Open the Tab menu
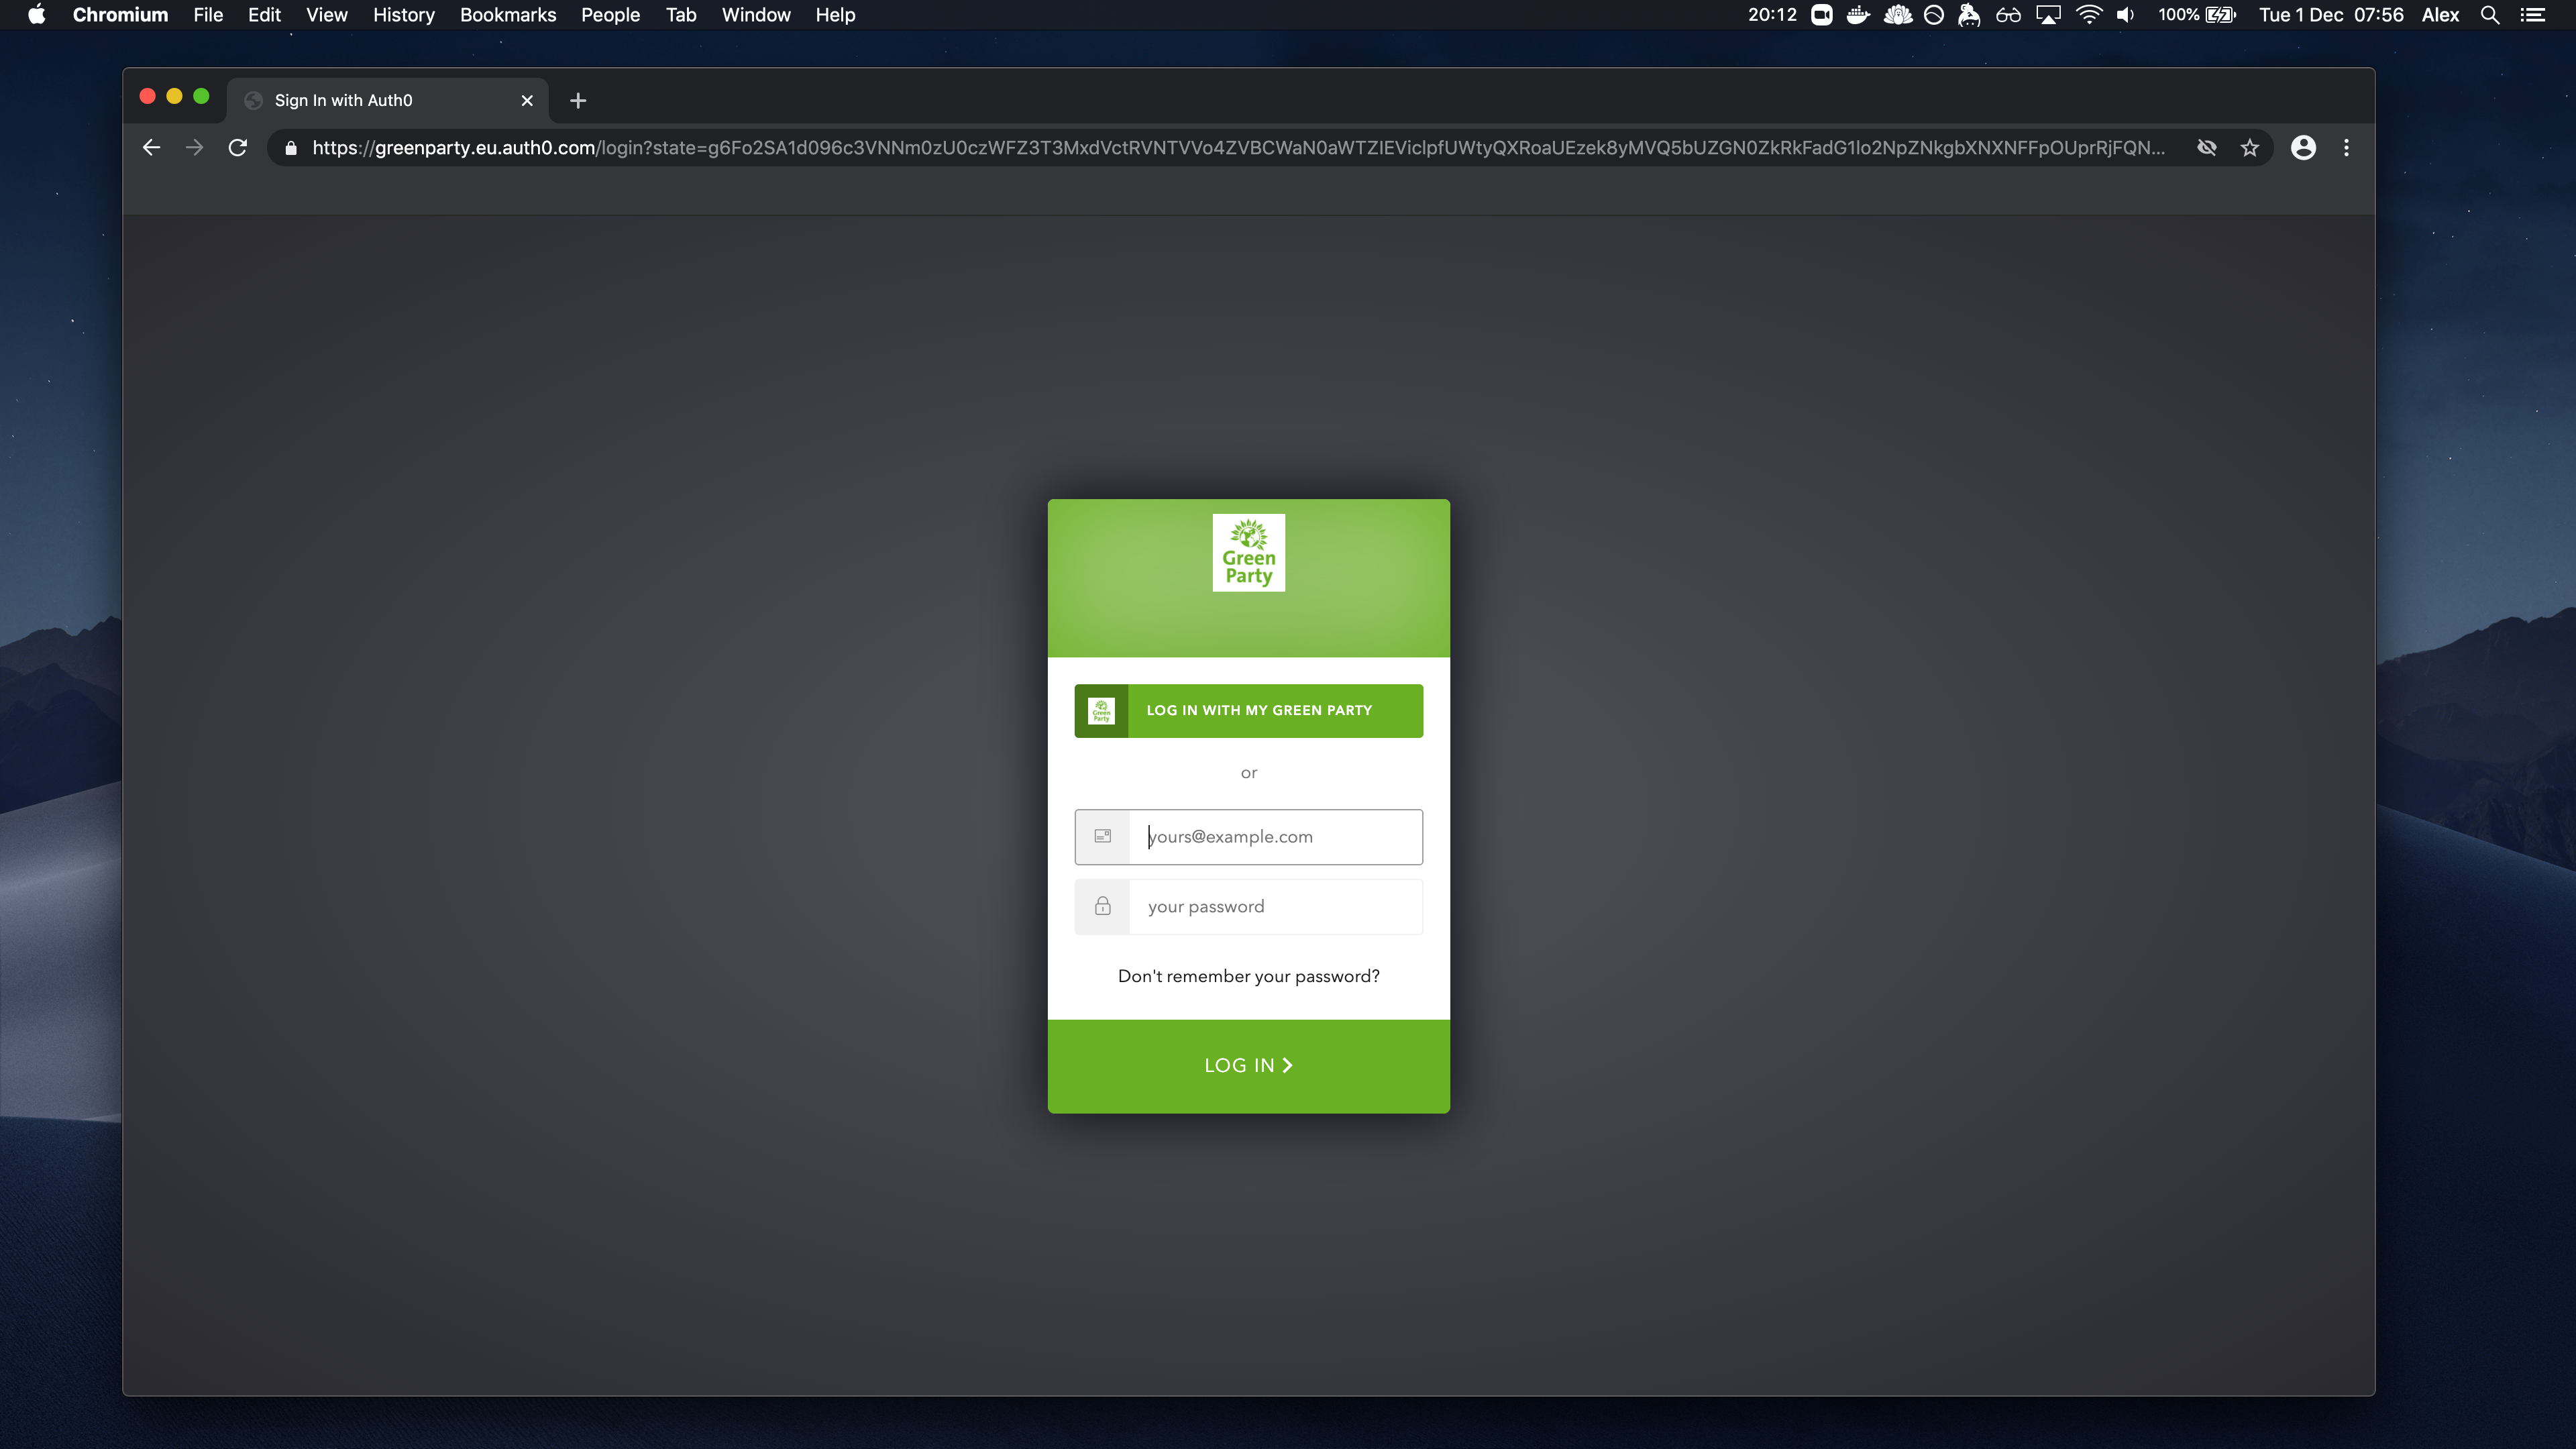The image size is (2576, 1449). [x=681, y=15]
